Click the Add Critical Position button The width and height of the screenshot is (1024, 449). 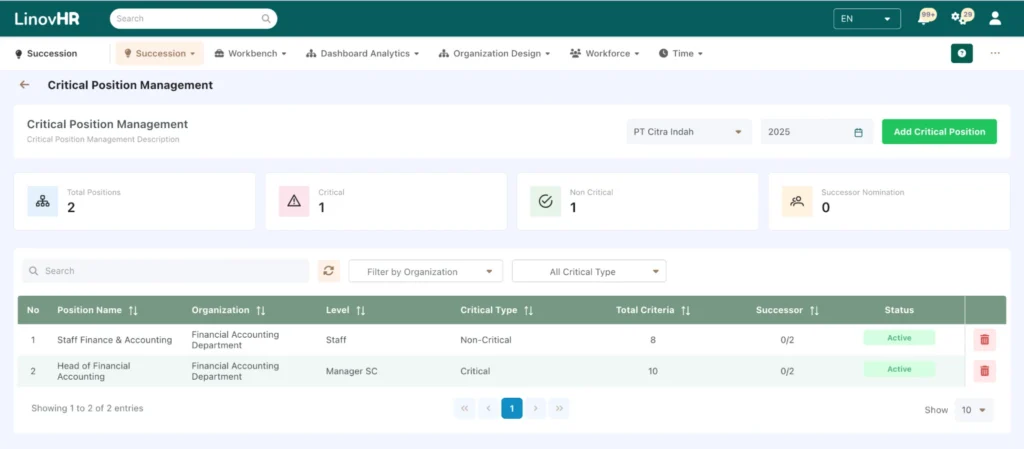click(939, 132)
